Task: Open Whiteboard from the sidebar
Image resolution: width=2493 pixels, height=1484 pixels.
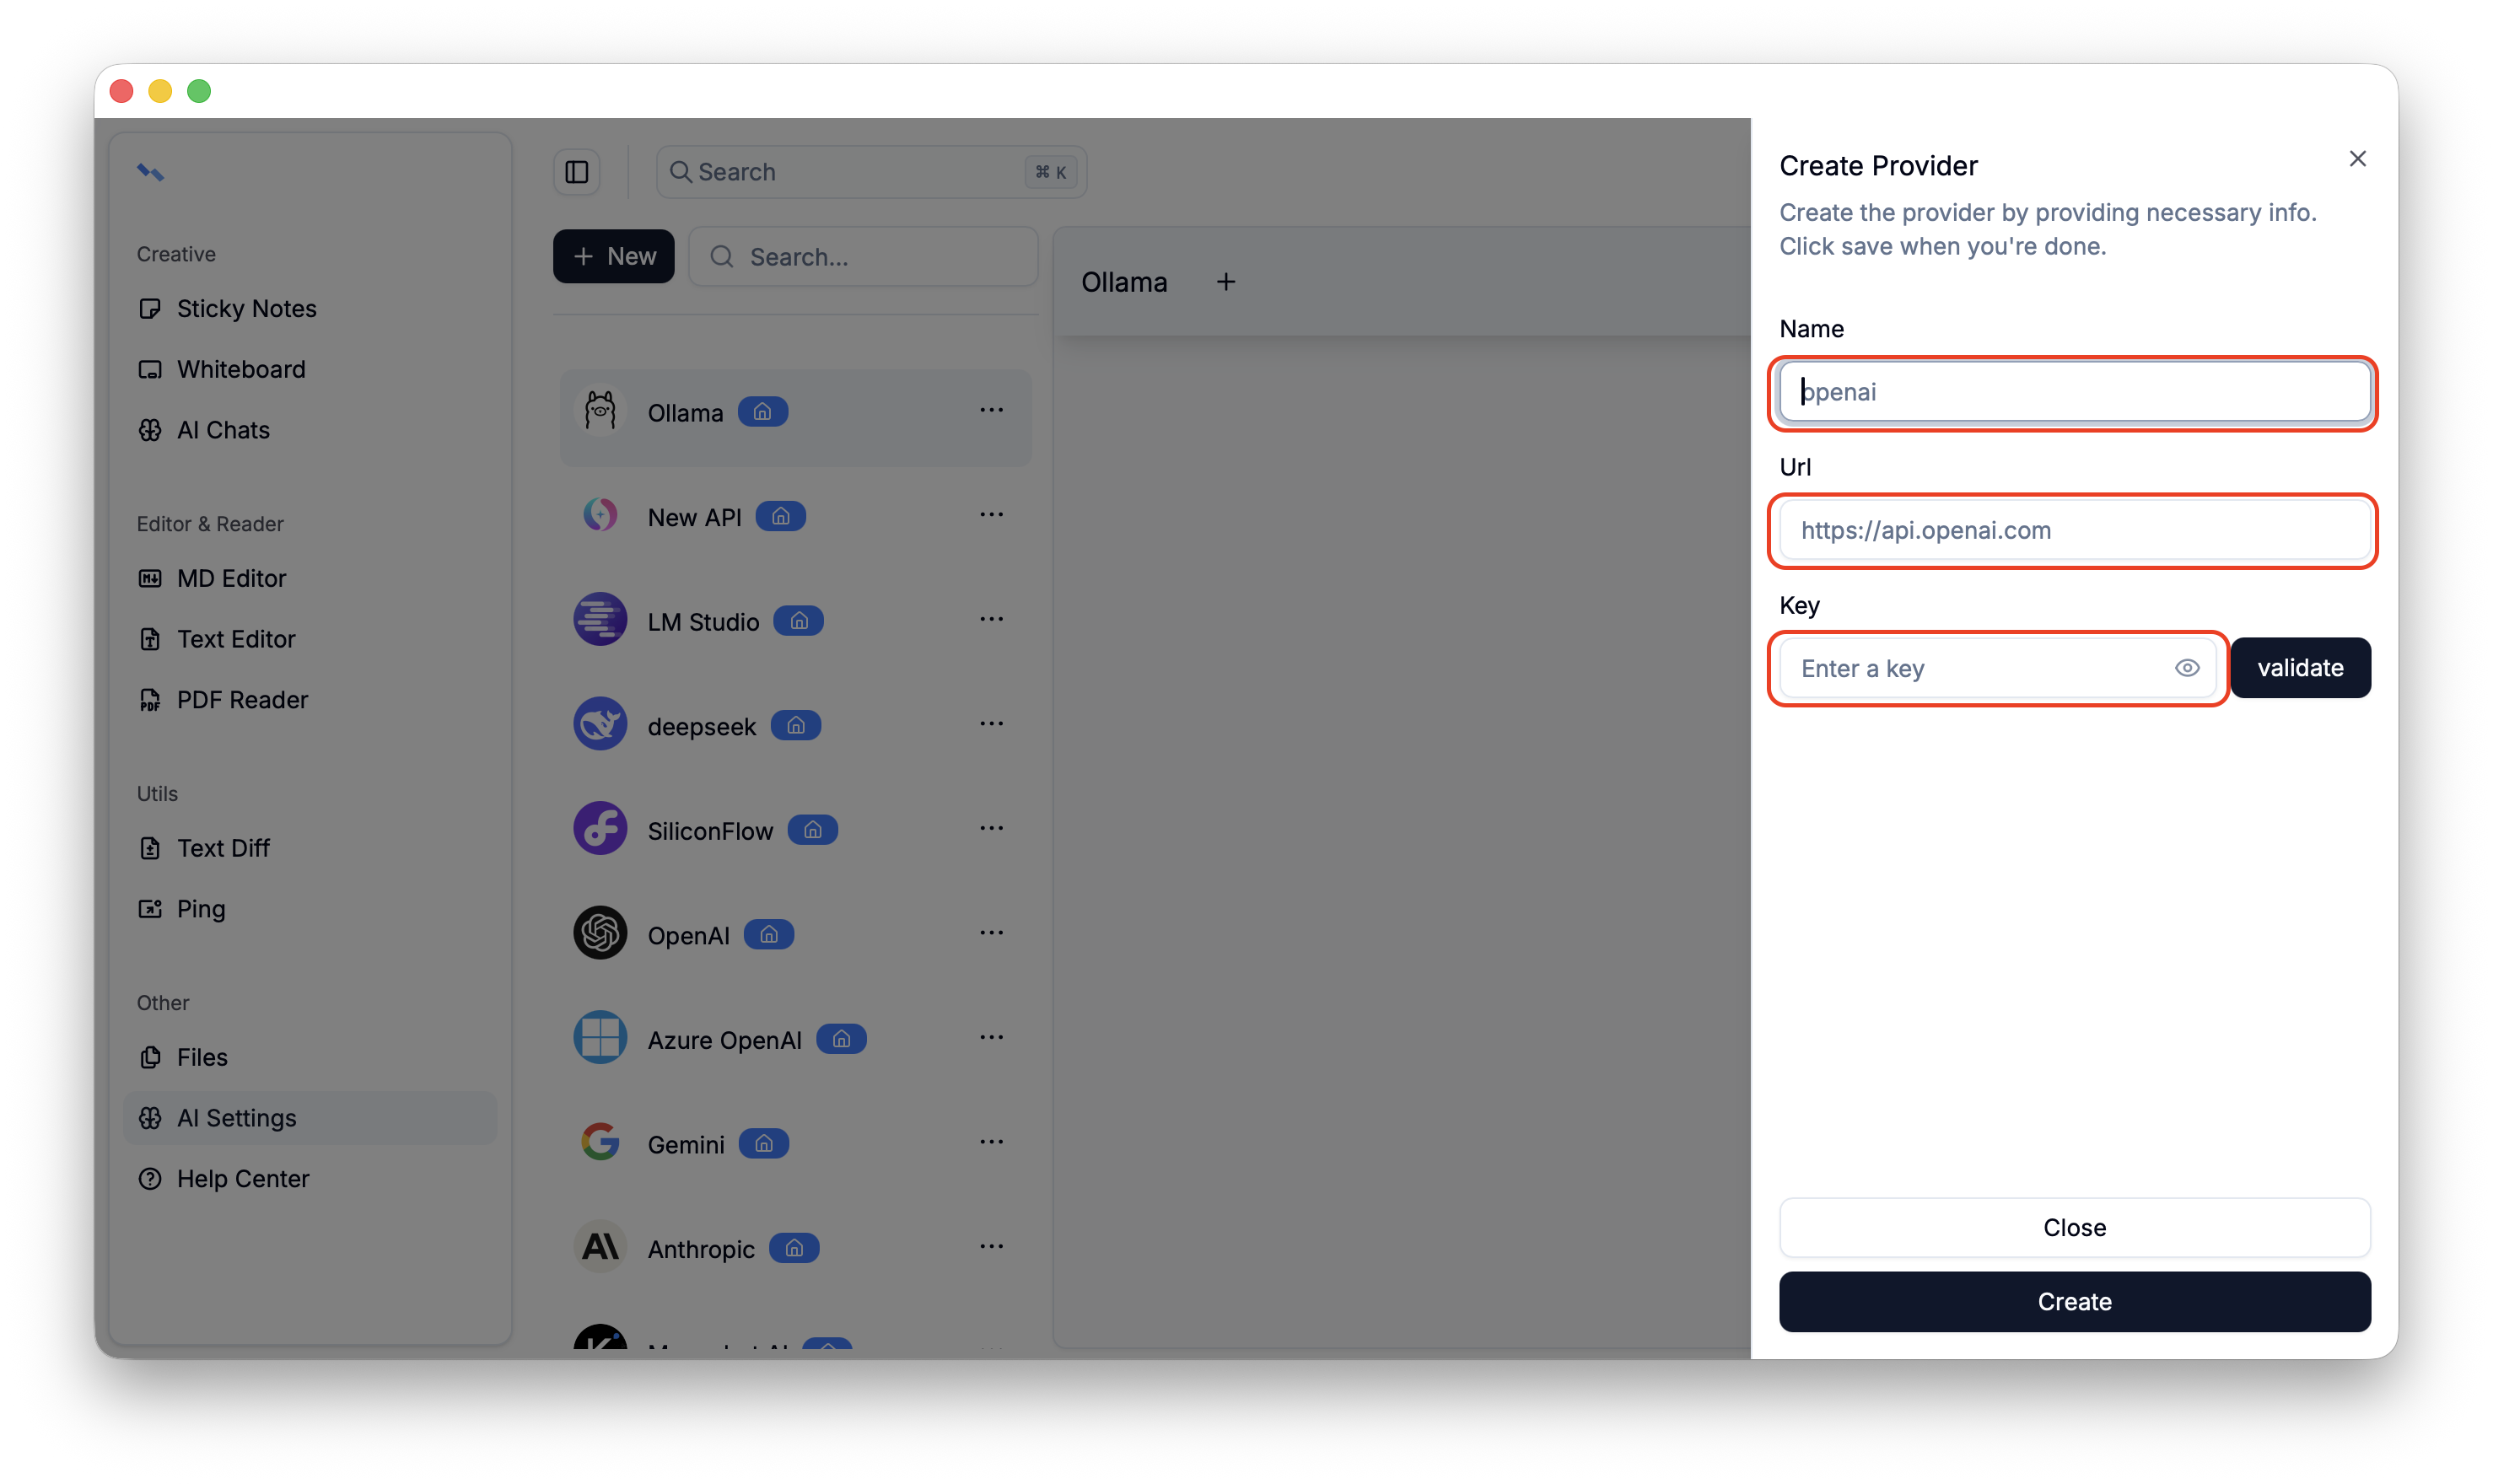Action: click(240, 370)
